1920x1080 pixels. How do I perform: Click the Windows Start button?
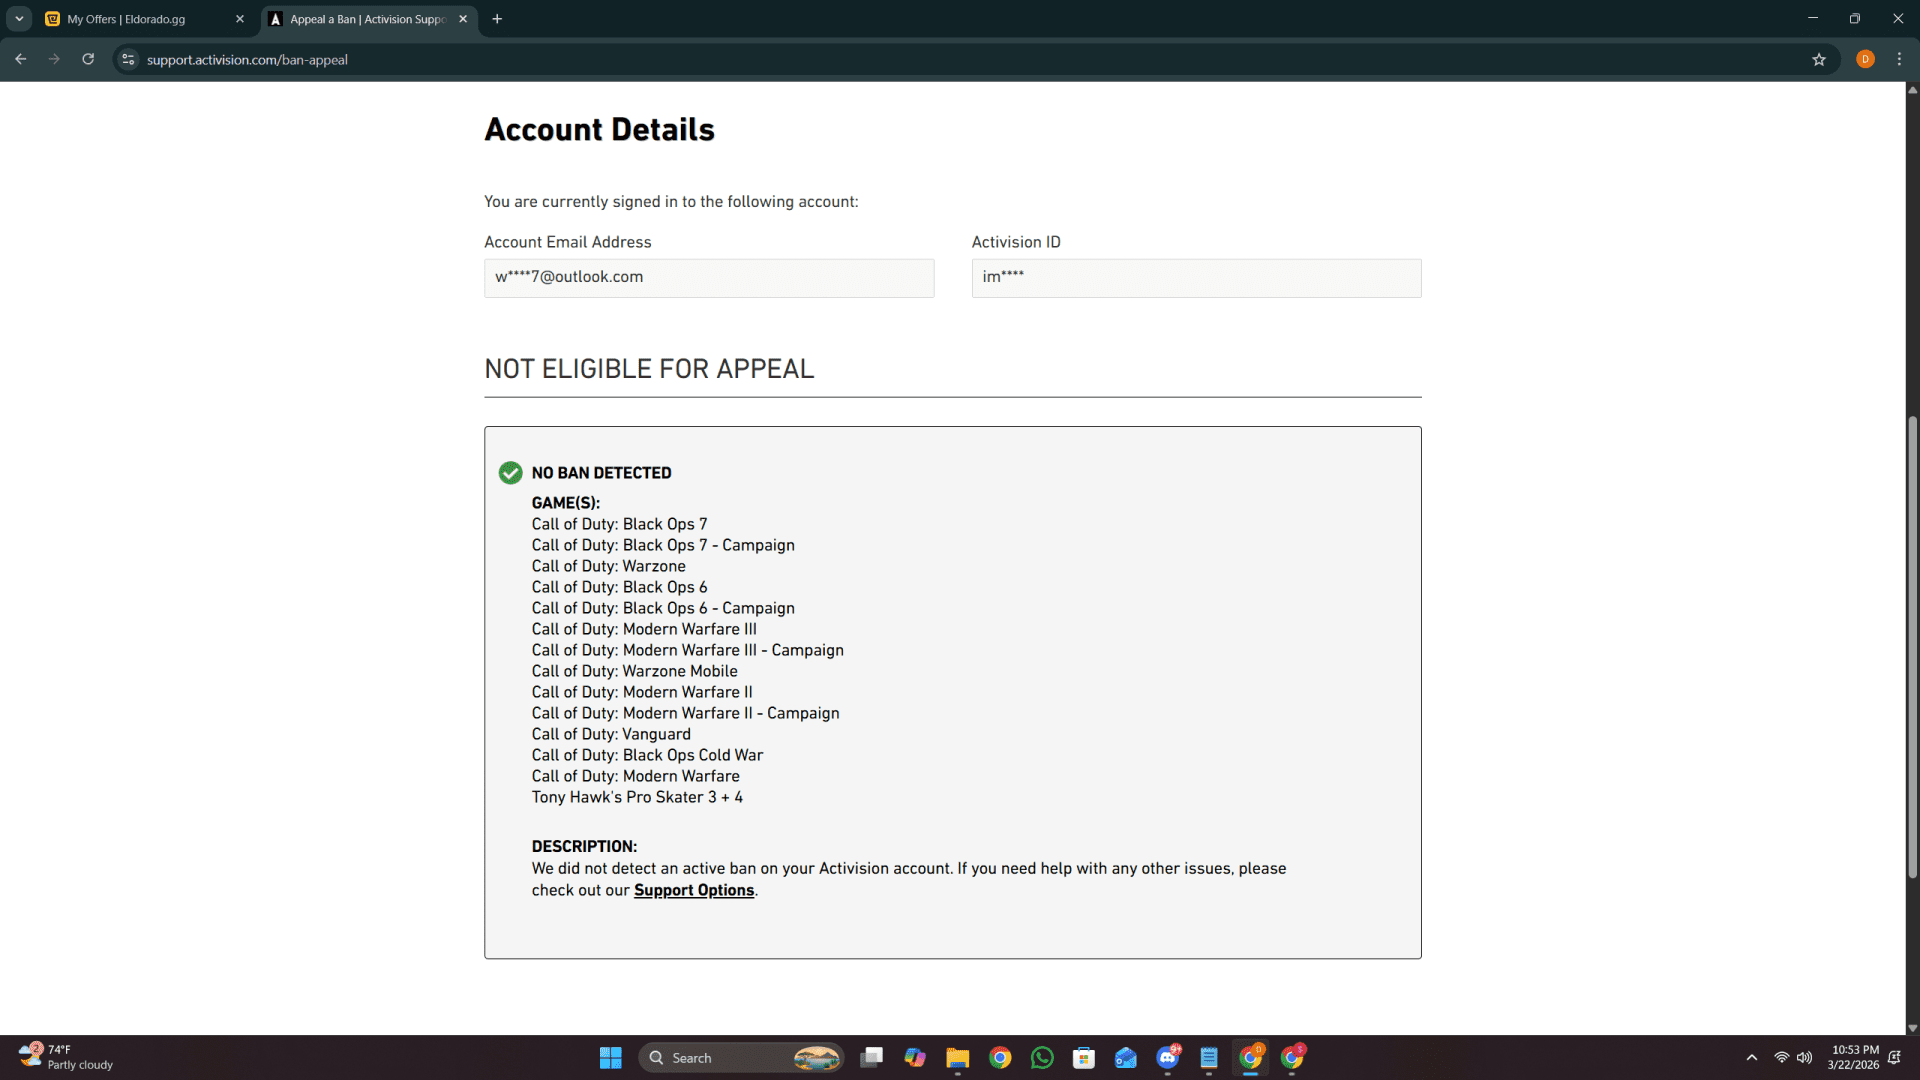click(610, 1058)
